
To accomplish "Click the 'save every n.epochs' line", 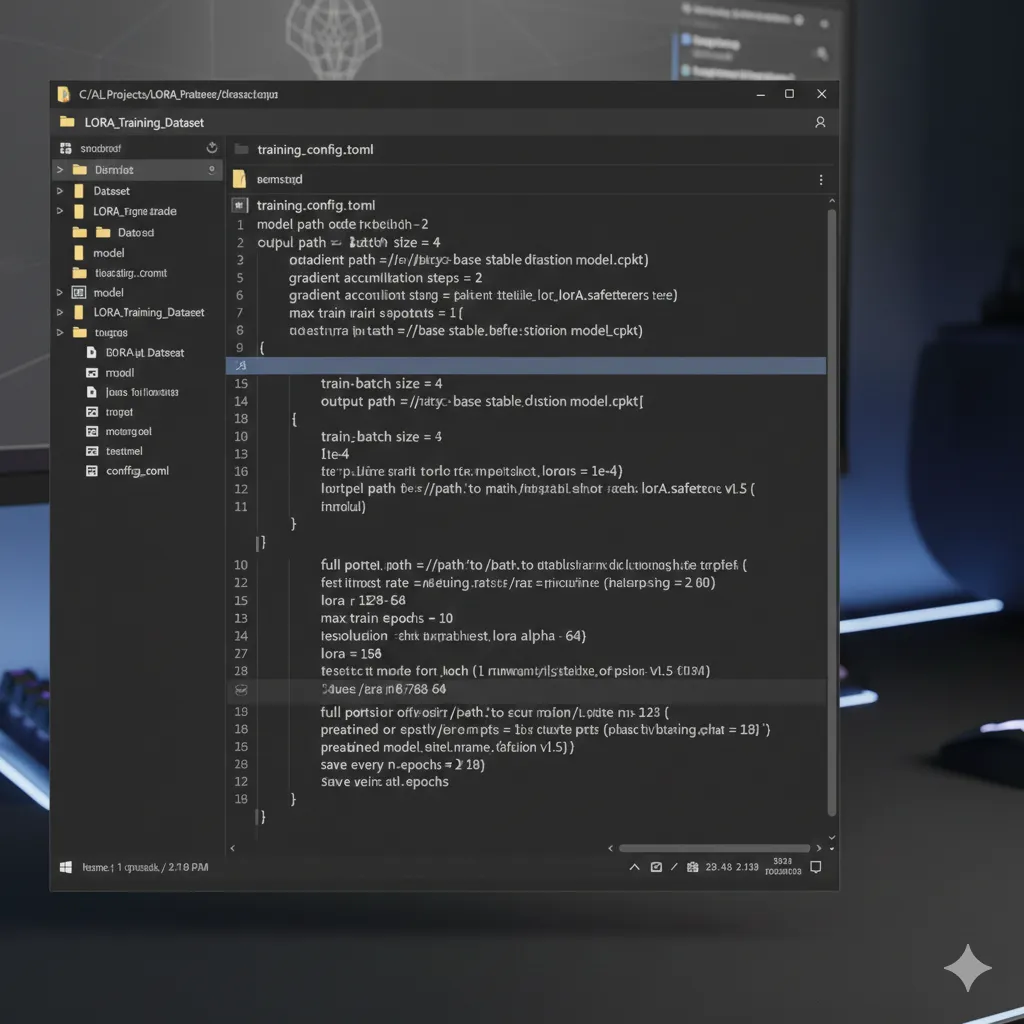I will (x=402, y=765).
